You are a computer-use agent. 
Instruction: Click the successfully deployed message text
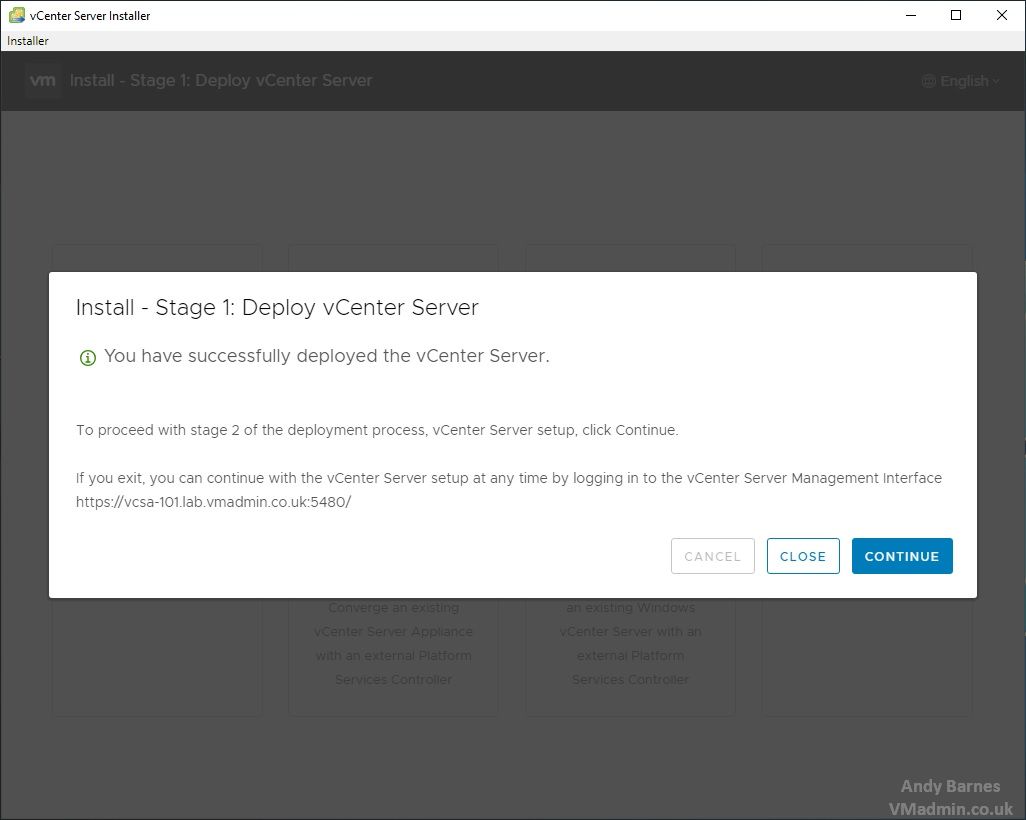[x=327, y=356]
